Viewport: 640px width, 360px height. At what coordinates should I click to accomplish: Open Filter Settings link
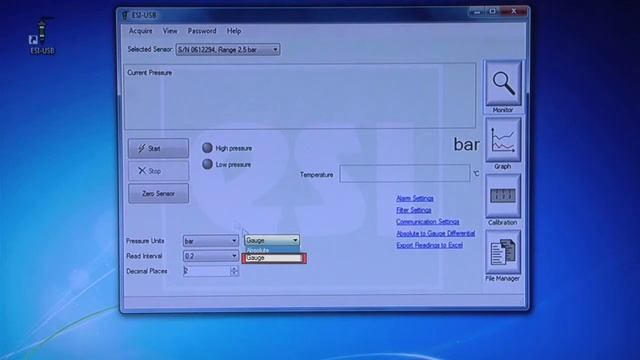(413, 210)
